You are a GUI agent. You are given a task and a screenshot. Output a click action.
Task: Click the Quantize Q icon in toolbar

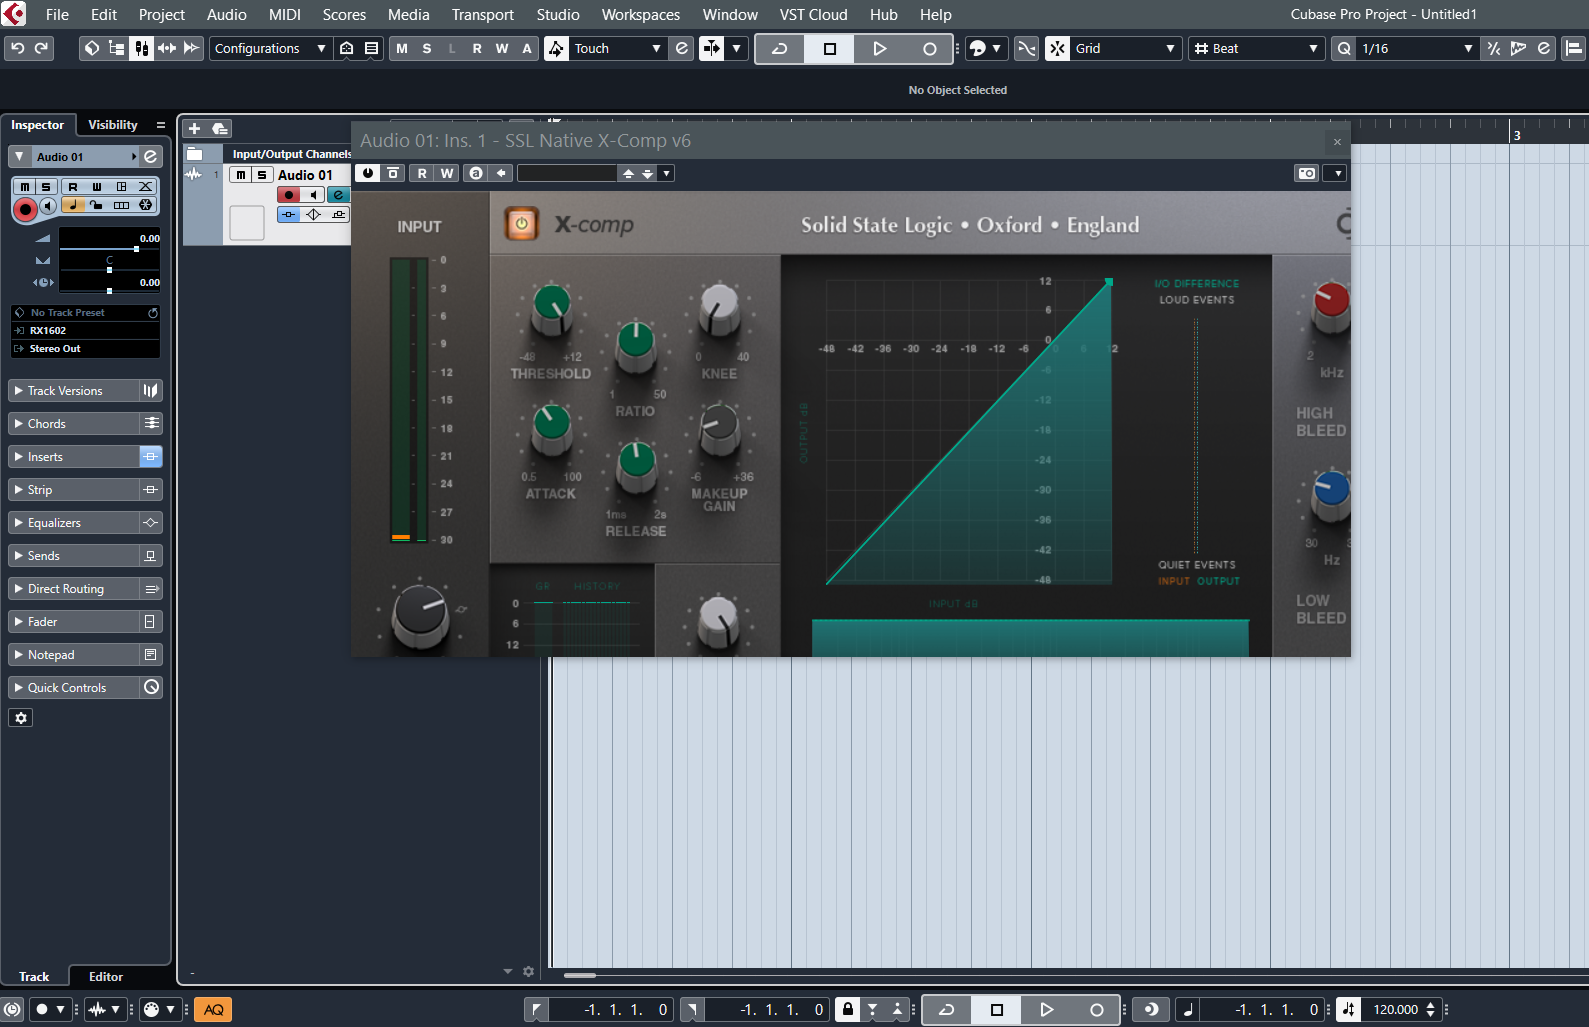pos(1344,48)
